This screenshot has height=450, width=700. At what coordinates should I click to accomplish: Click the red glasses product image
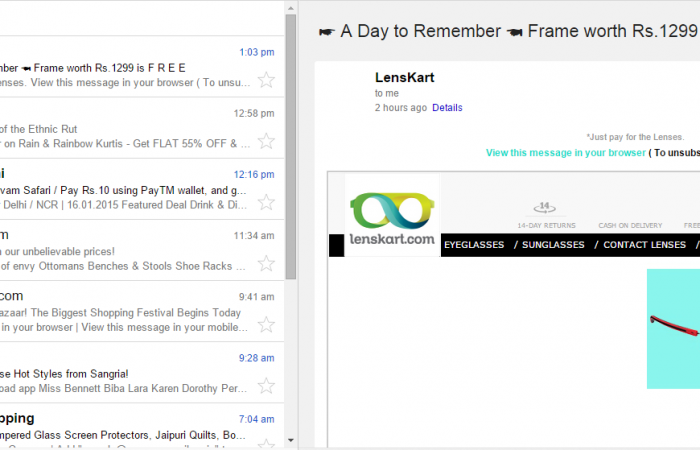(x=673, y=325)
